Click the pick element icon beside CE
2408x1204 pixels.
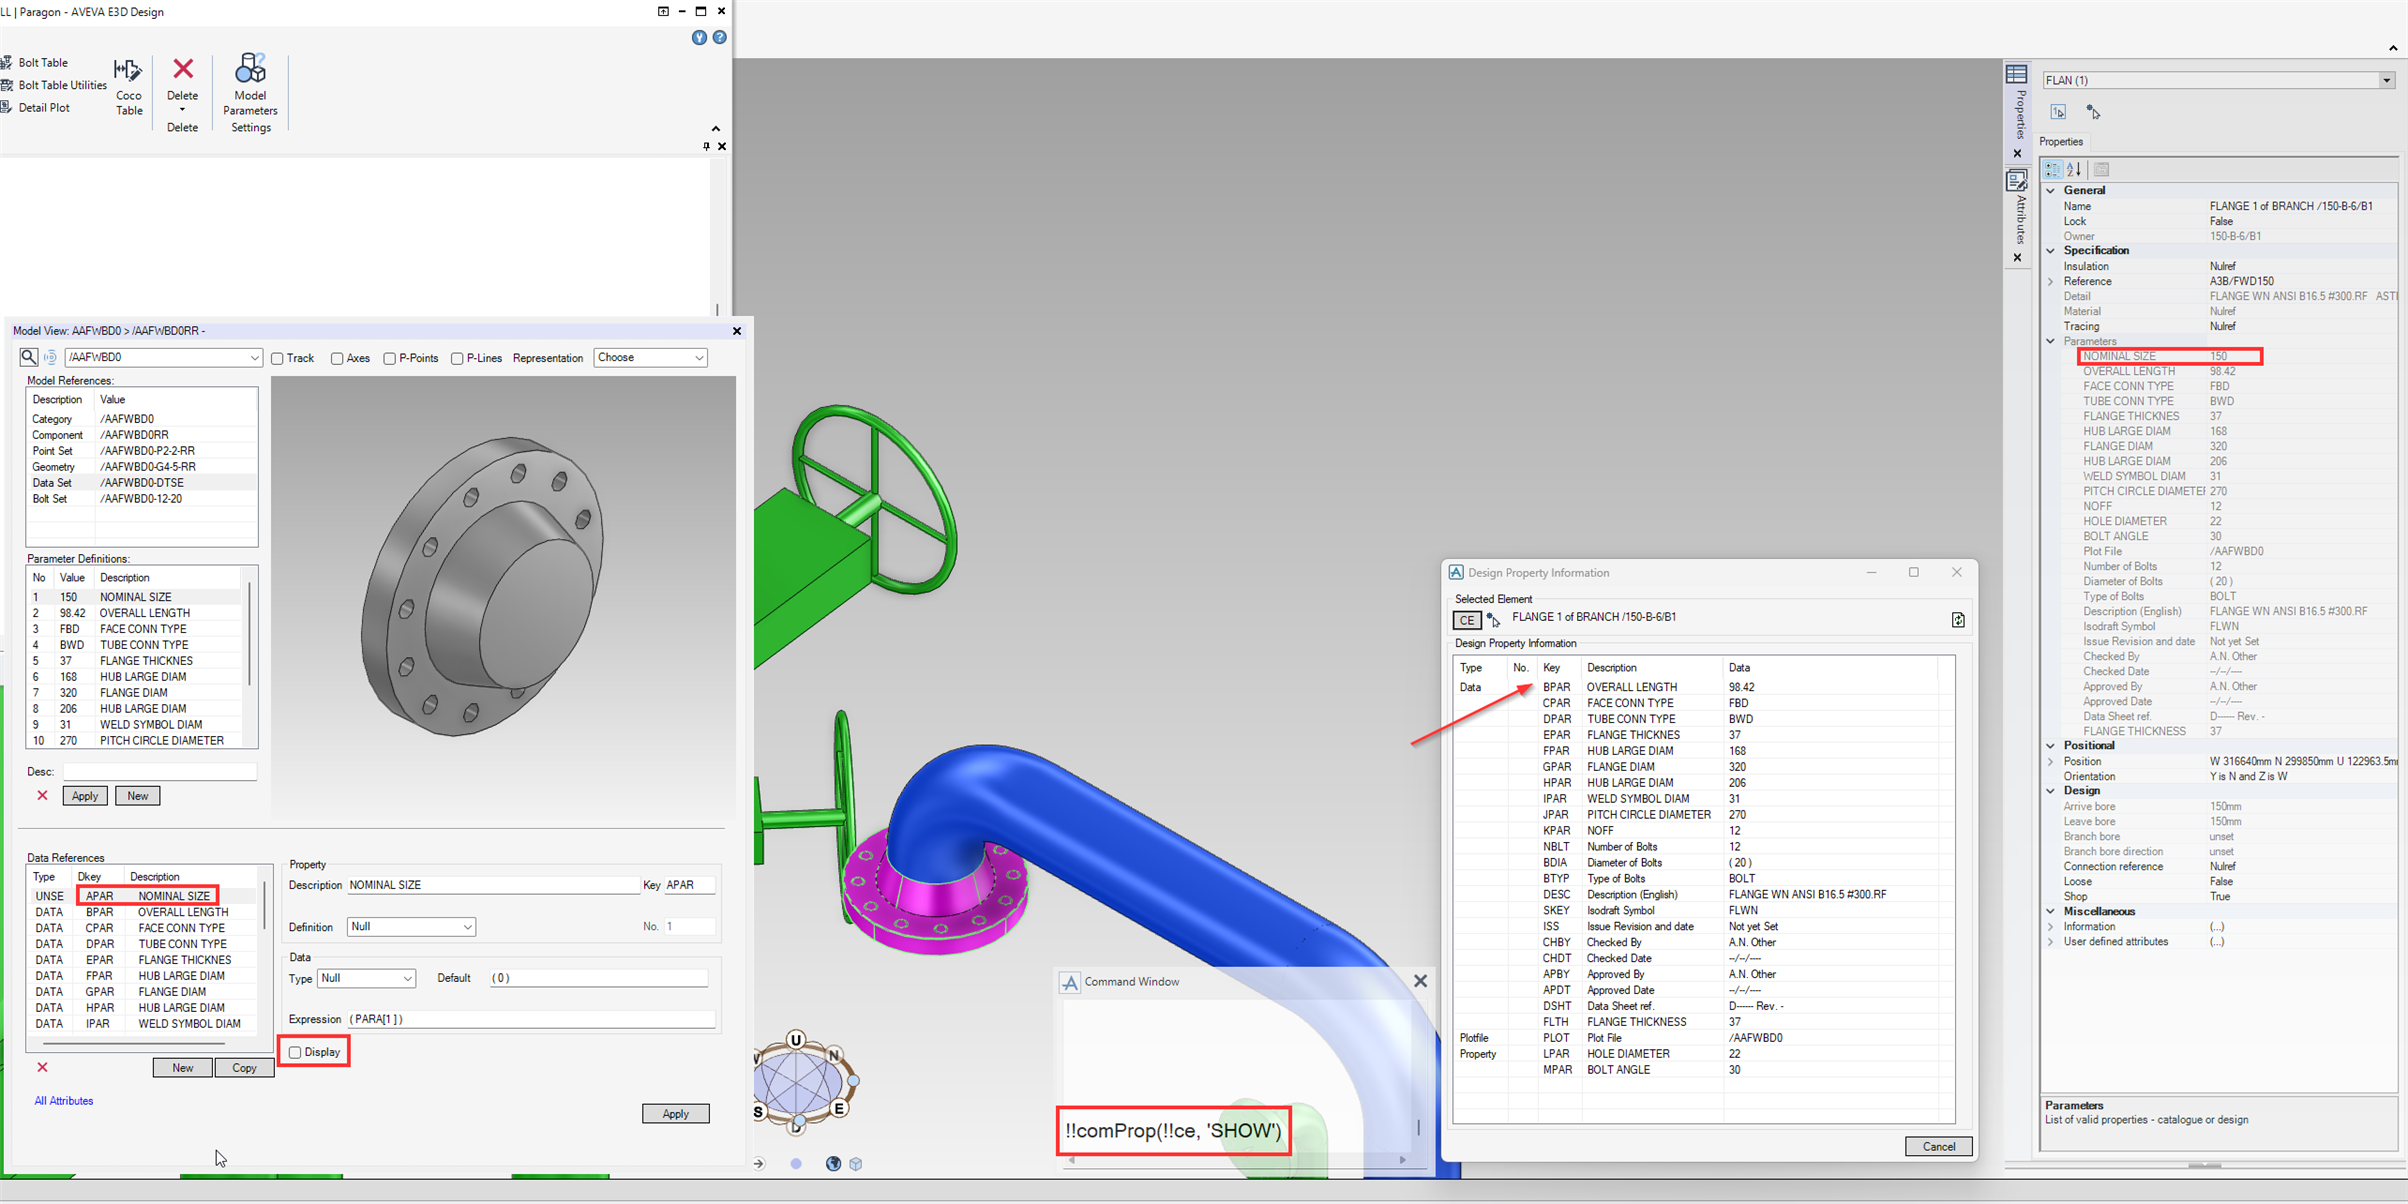[1493, 620]
